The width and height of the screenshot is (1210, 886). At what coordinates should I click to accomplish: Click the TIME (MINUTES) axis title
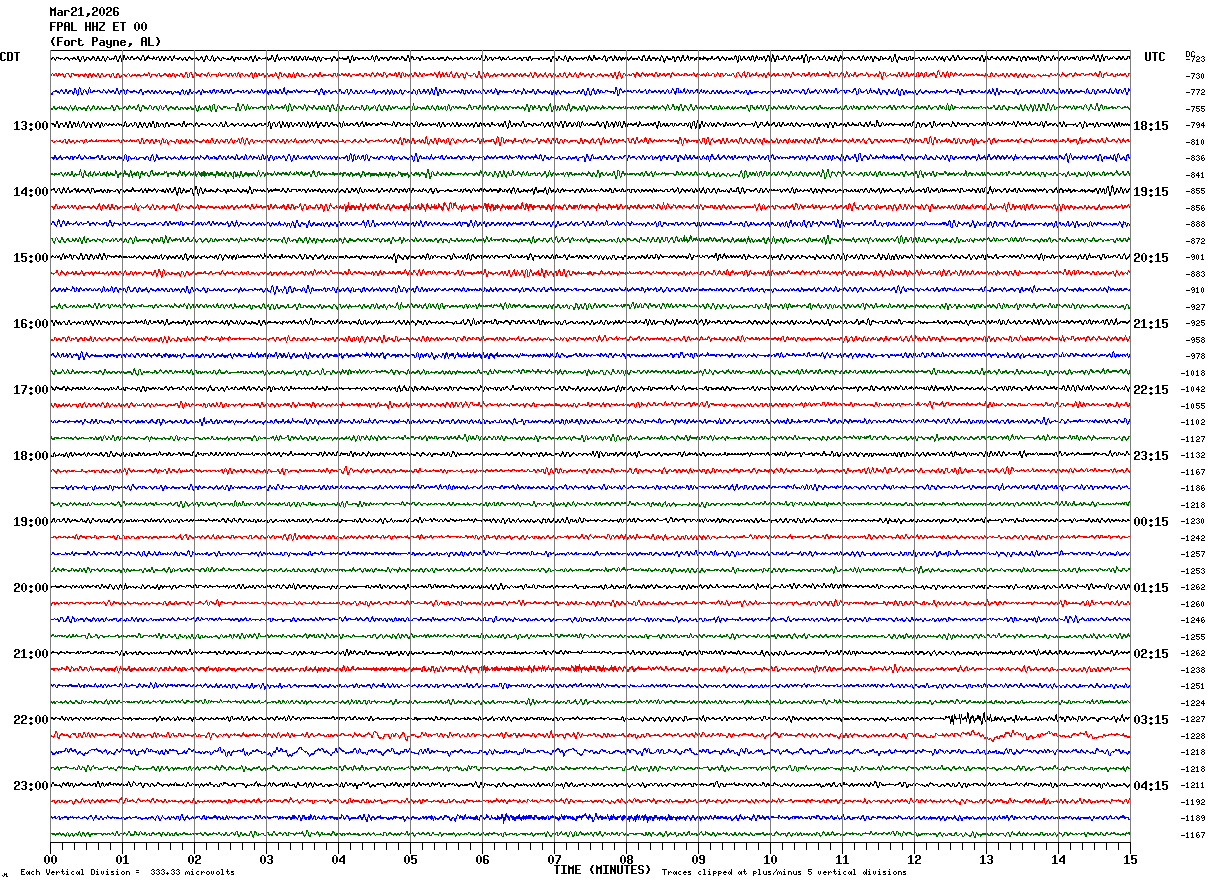coord(602,870)
